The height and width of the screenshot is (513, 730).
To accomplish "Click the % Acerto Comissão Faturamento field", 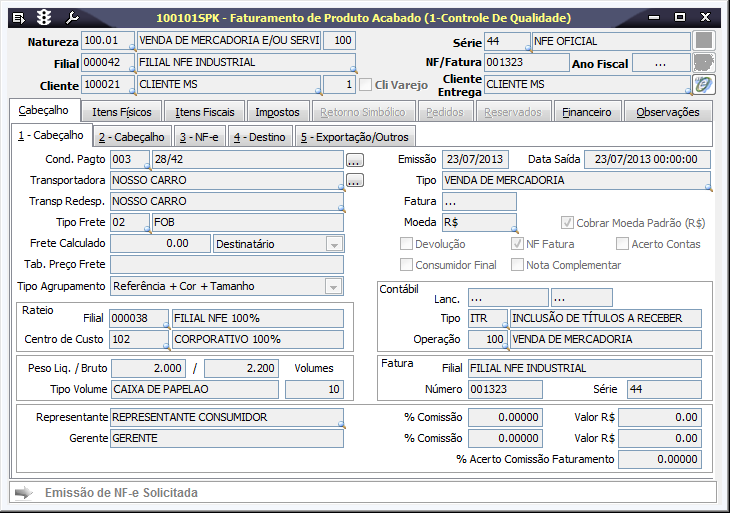I will tap(660, 459).
